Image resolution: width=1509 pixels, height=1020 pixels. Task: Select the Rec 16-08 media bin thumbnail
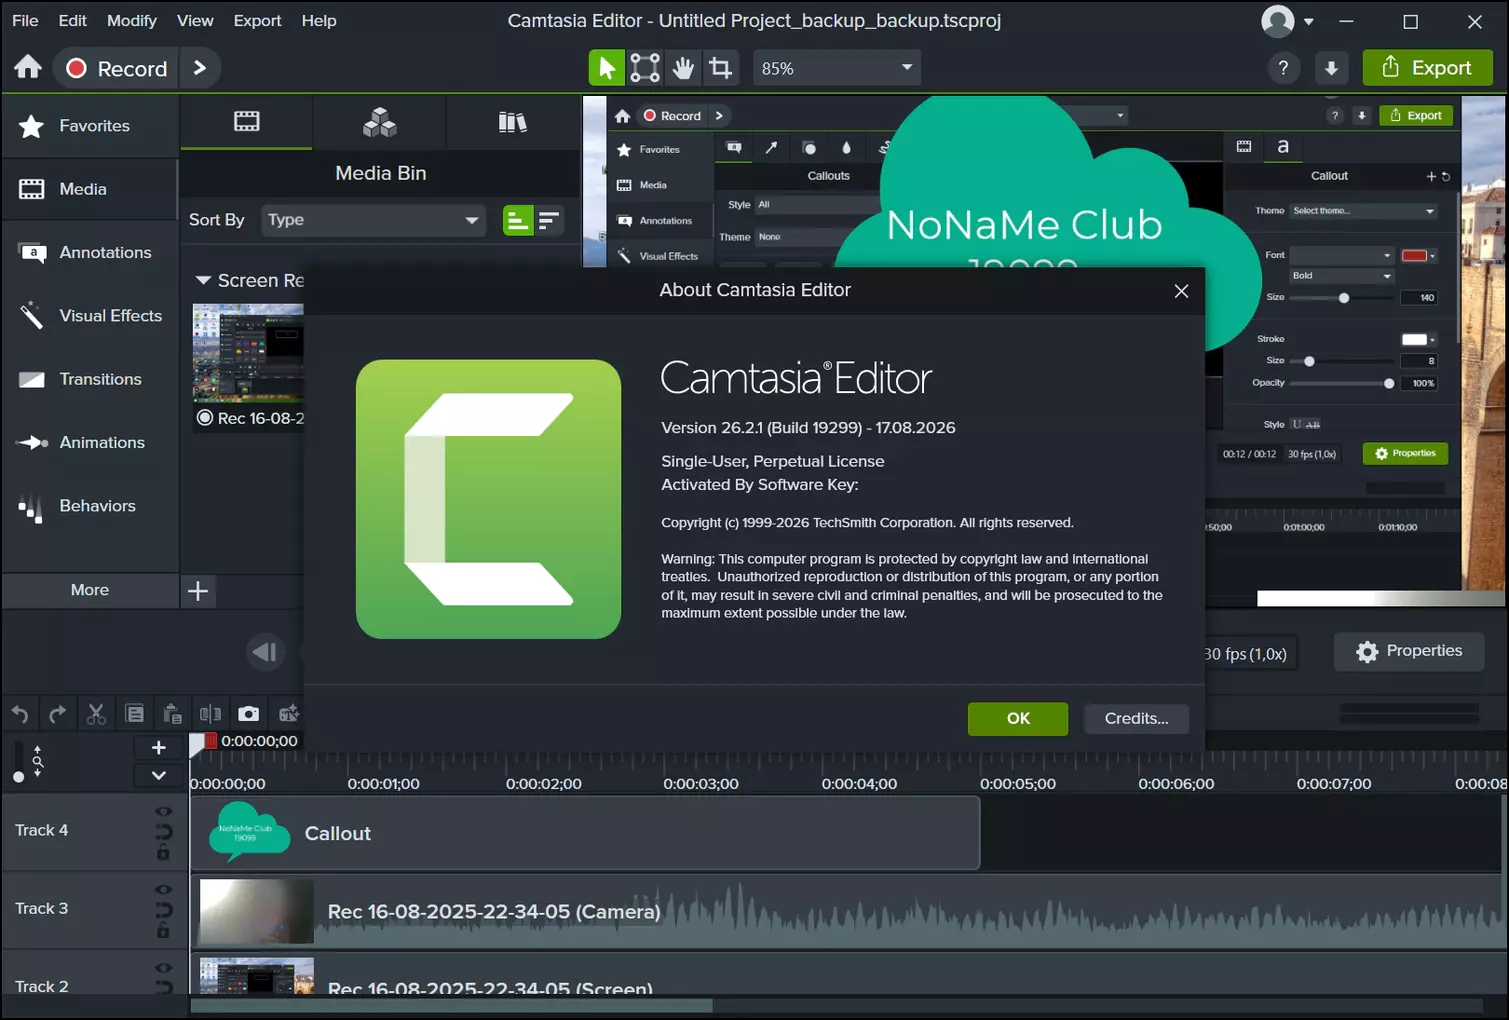248,354
